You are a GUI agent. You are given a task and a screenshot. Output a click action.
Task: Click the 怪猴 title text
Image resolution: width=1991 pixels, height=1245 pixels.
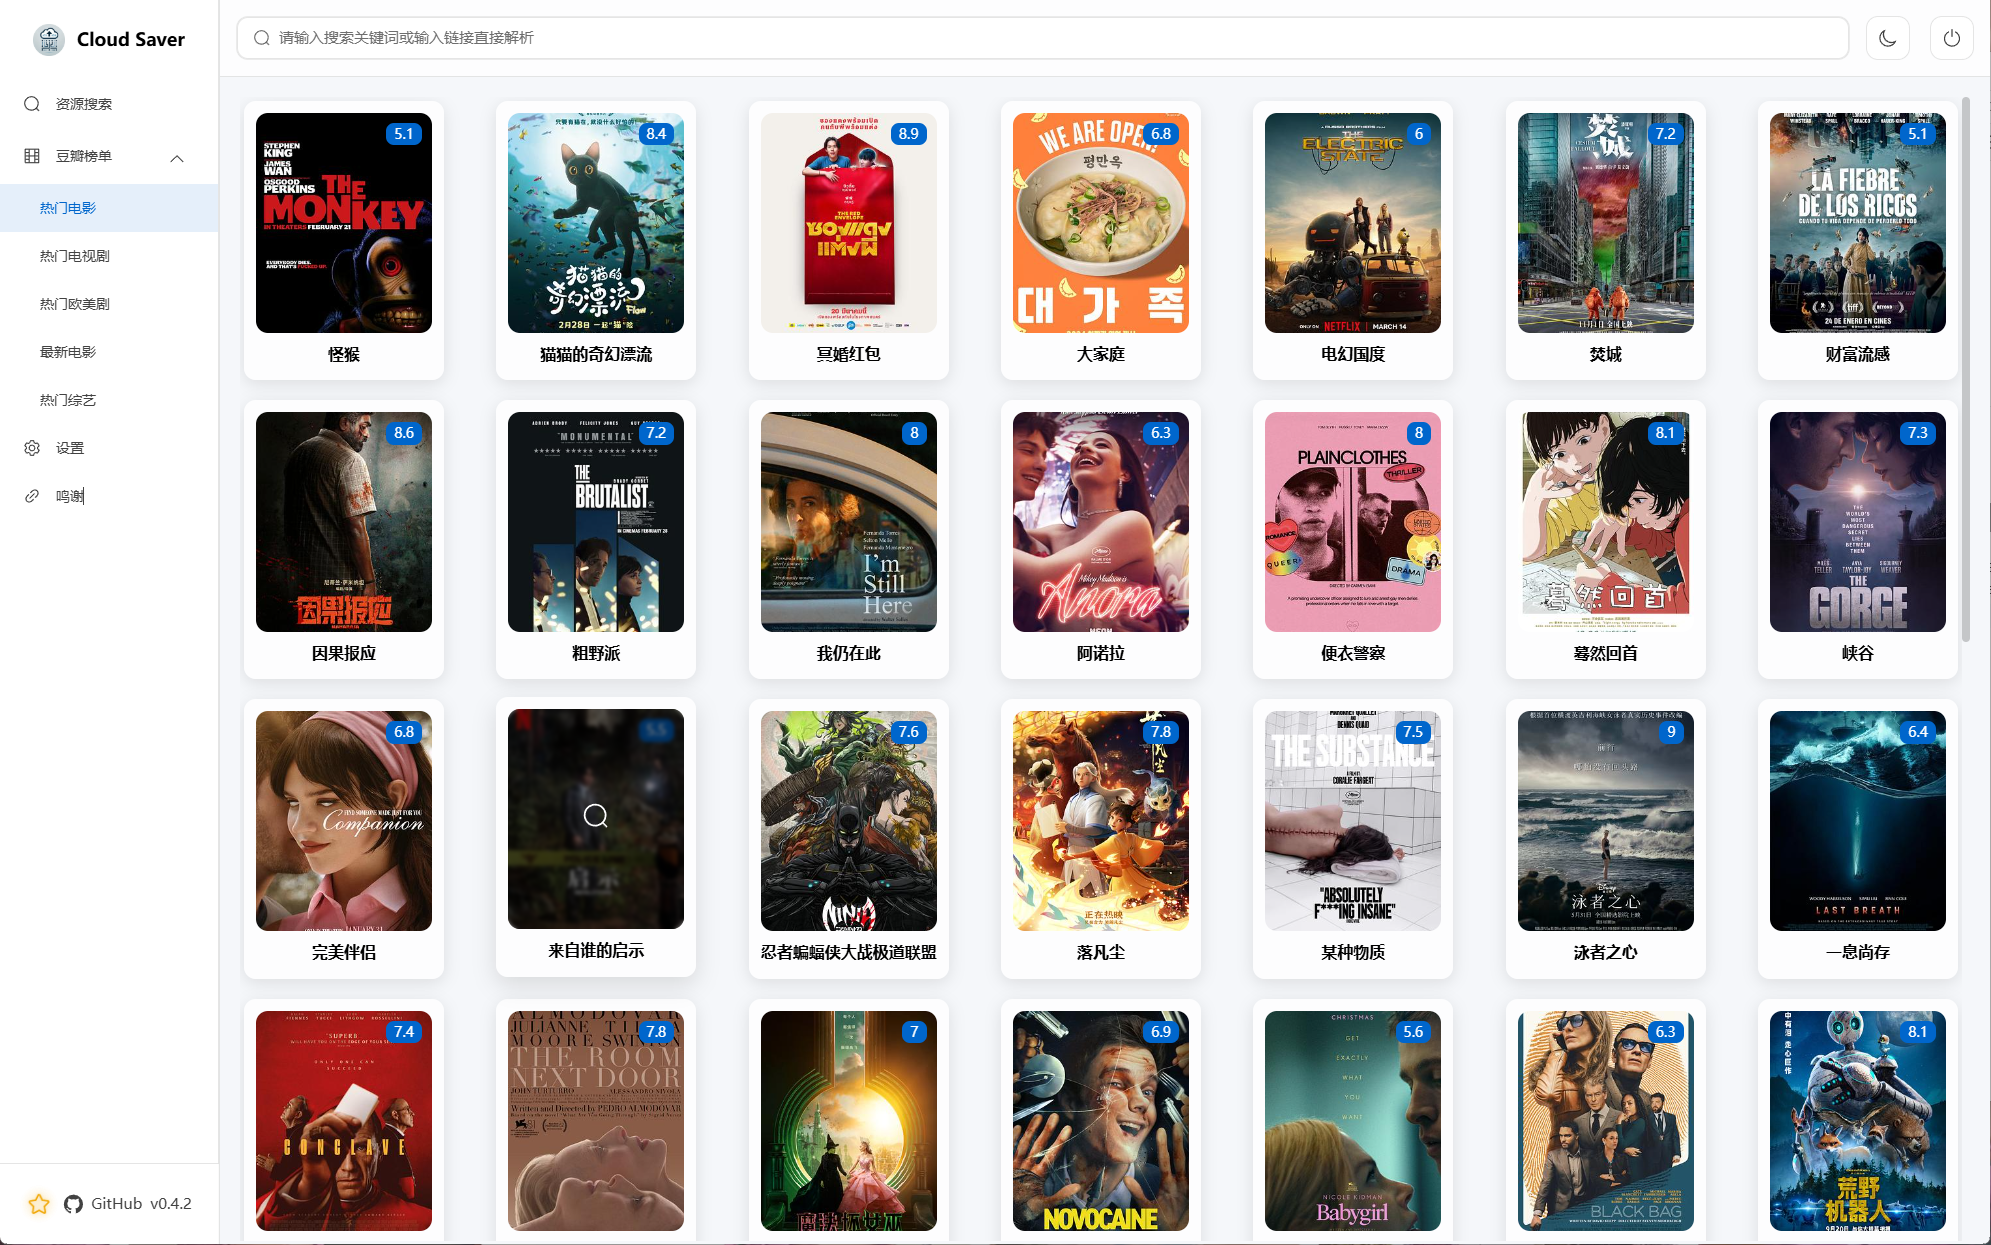[344, 354]
